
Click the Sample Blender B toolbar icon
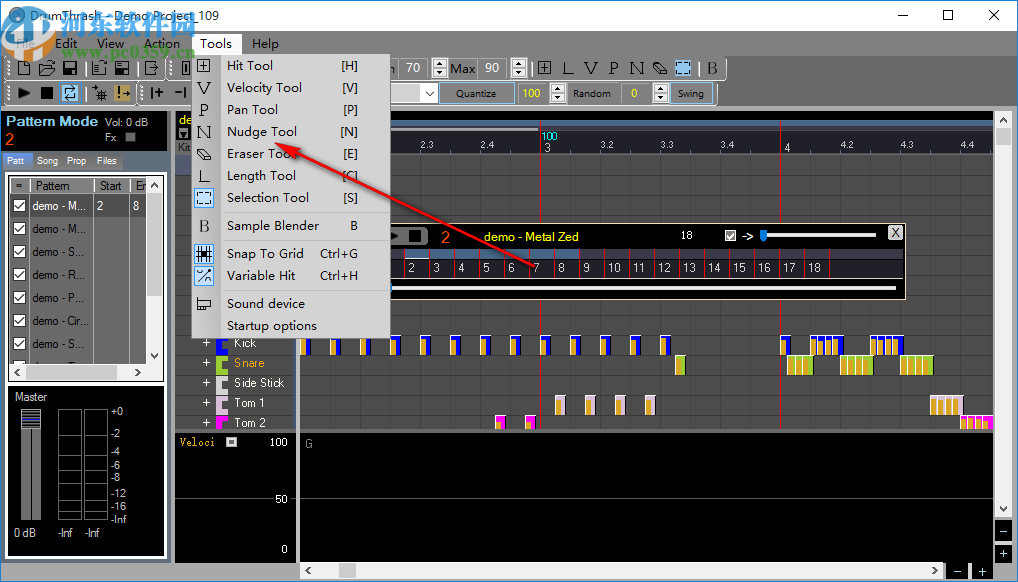pyautogui.click(x=712, y=68)
